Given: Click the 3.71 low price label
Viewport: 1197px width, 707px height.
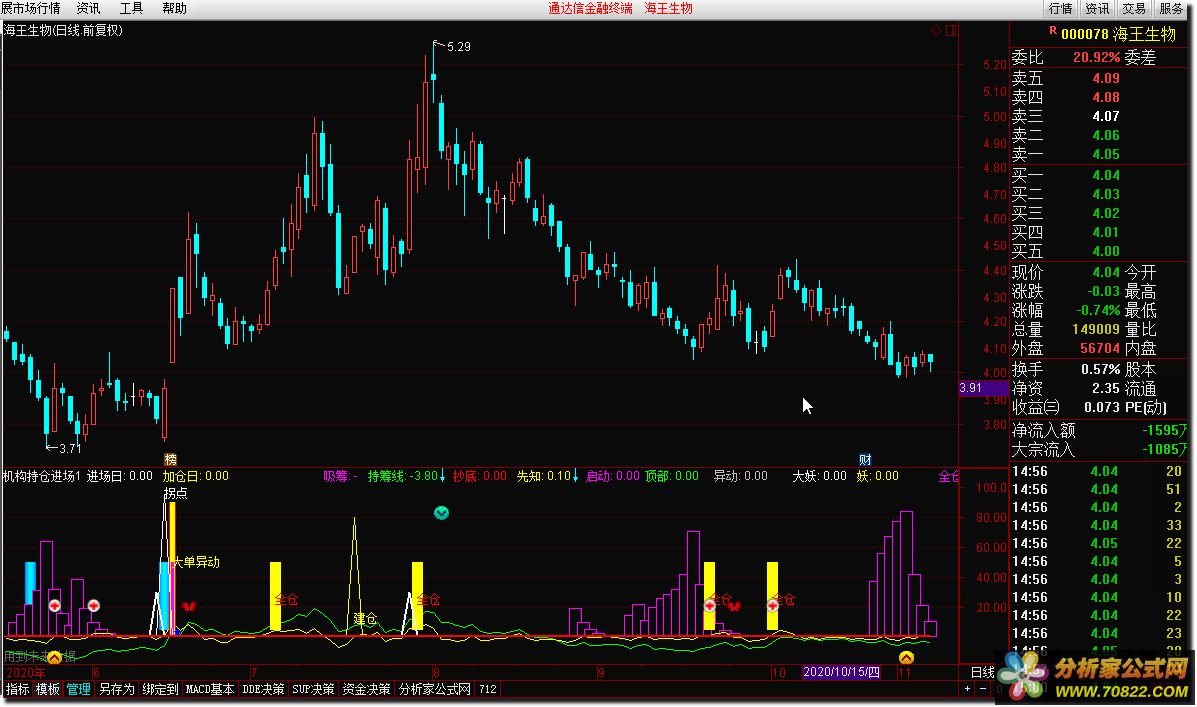Looking at the screenshot, I should point(70,449).
